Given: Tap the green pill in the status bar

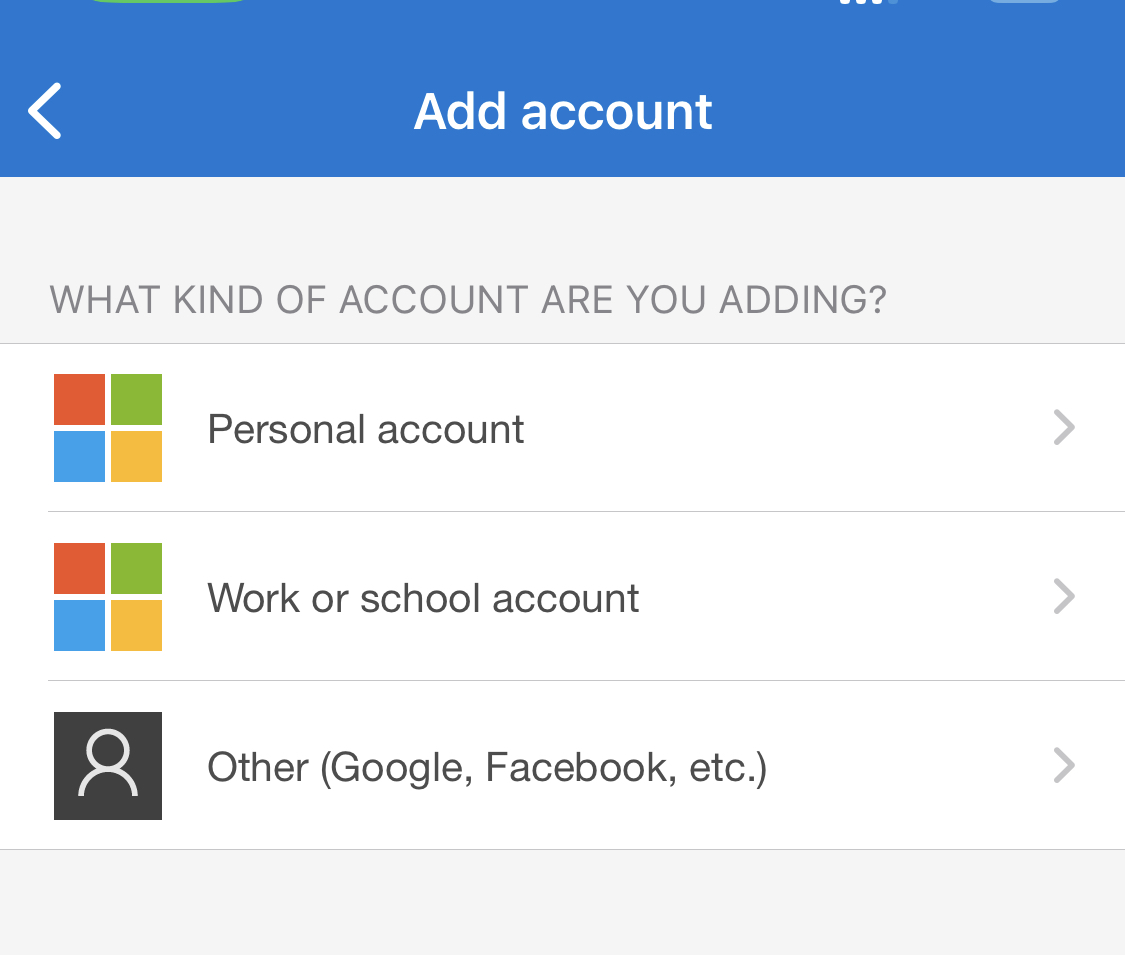Looking at the screenshot, I should (x=168, y=2).
